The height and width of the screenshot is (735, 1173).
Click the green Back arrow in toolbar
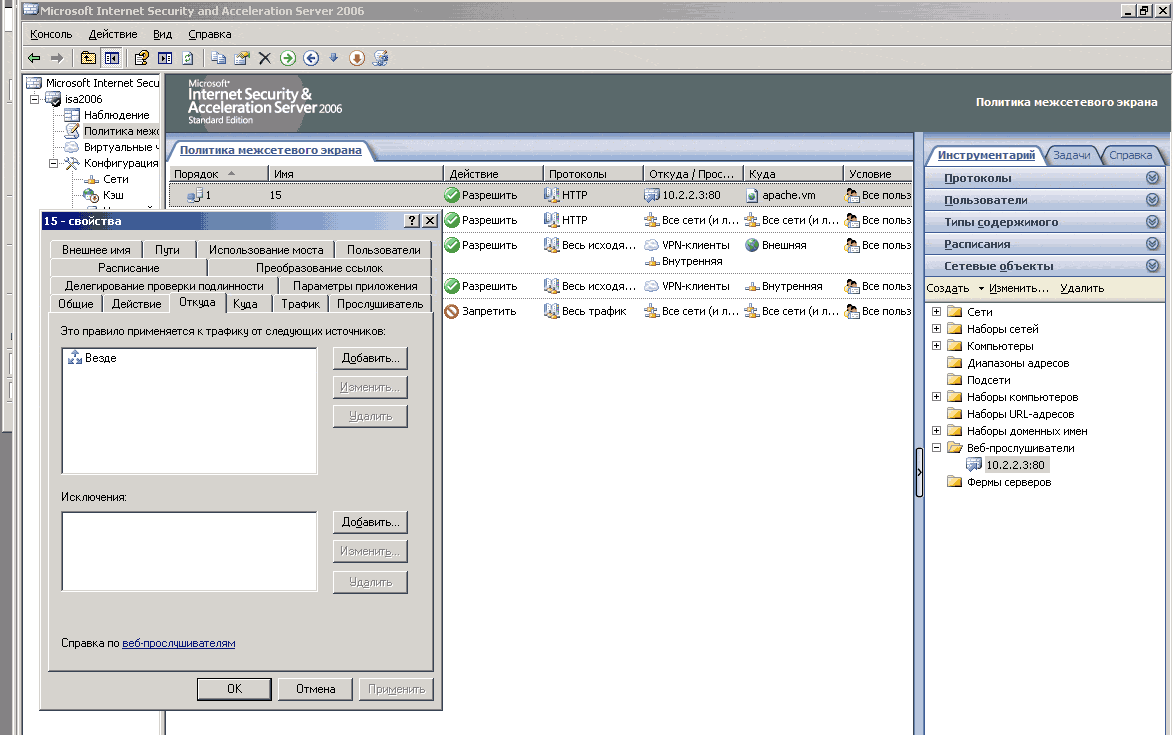click(34, 58)
